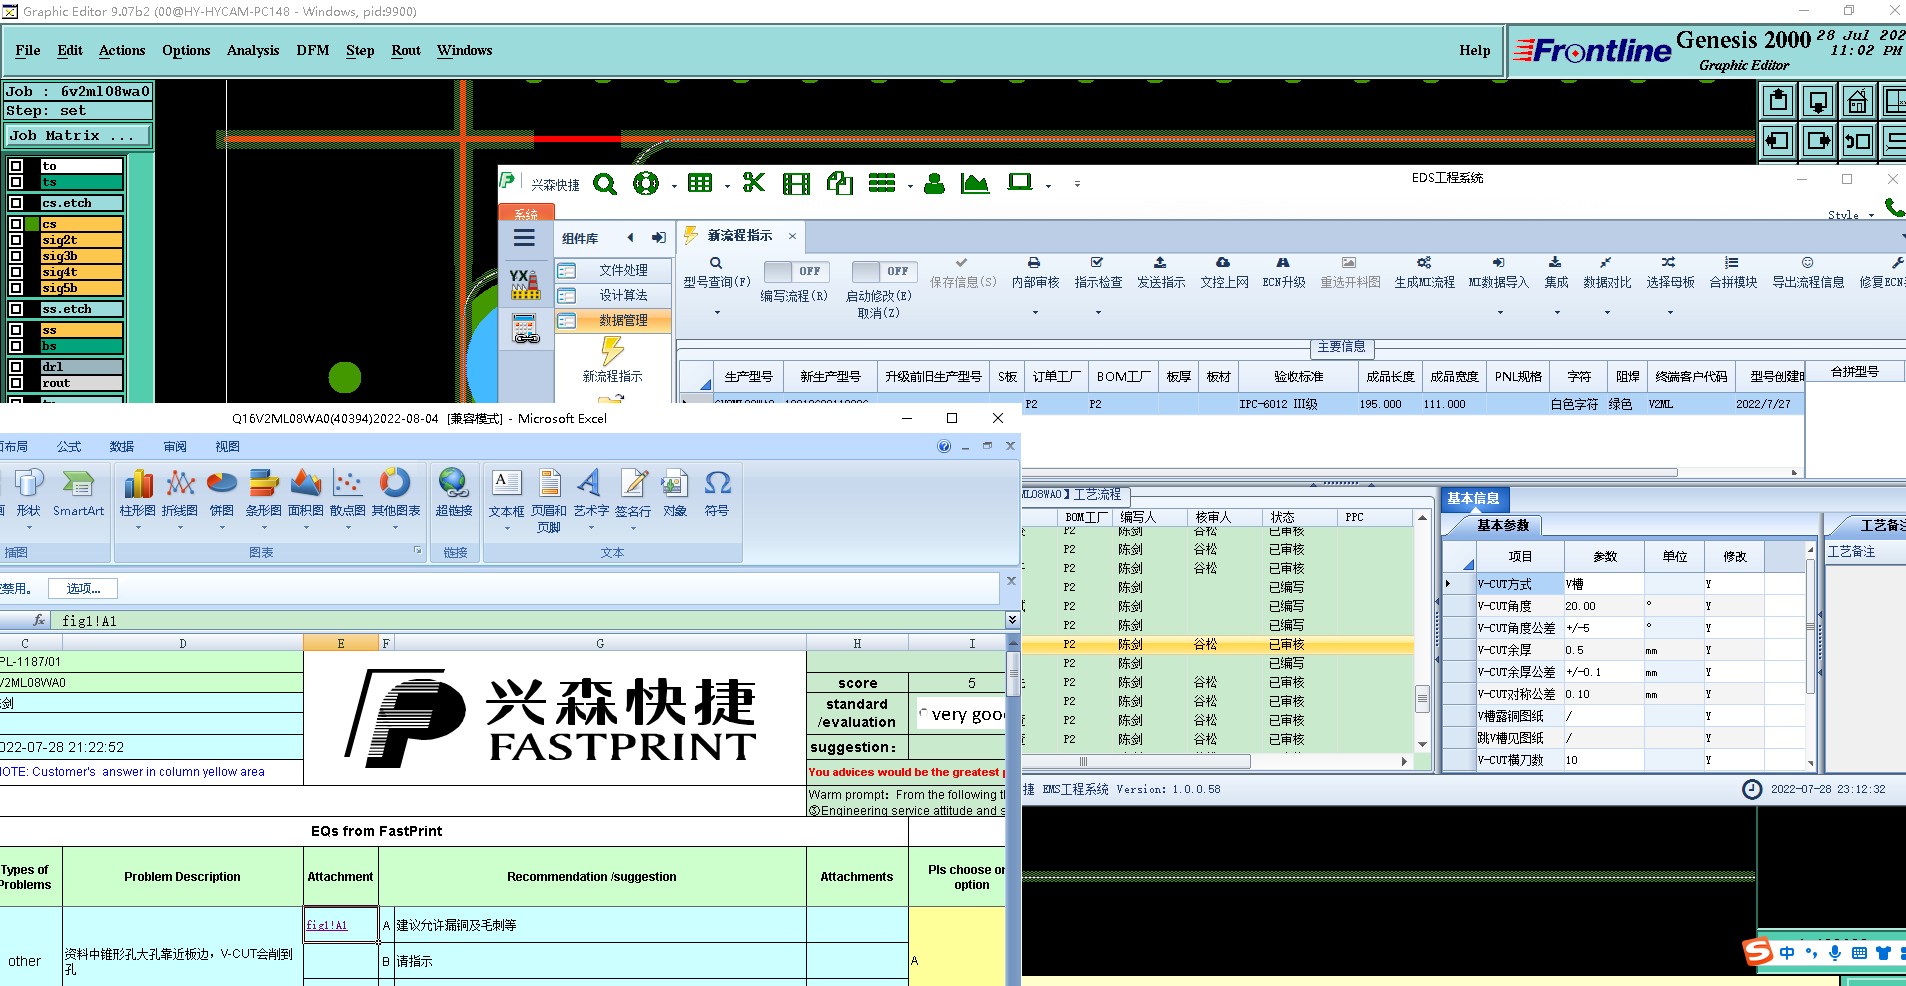Toggle the checkbox of layer sig2t
1906x986 pixels.
(16, 240)
